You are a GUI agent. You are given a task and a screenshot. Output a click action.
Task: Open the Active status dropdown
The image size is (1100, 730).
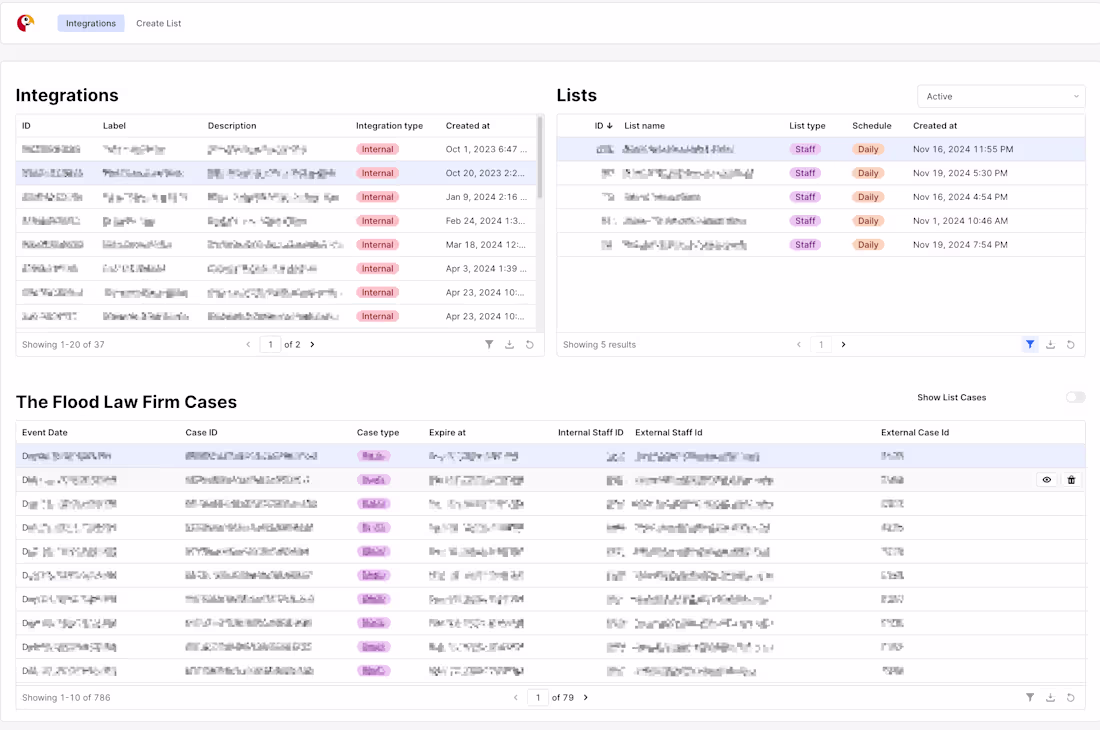[x=1001, y=97]
